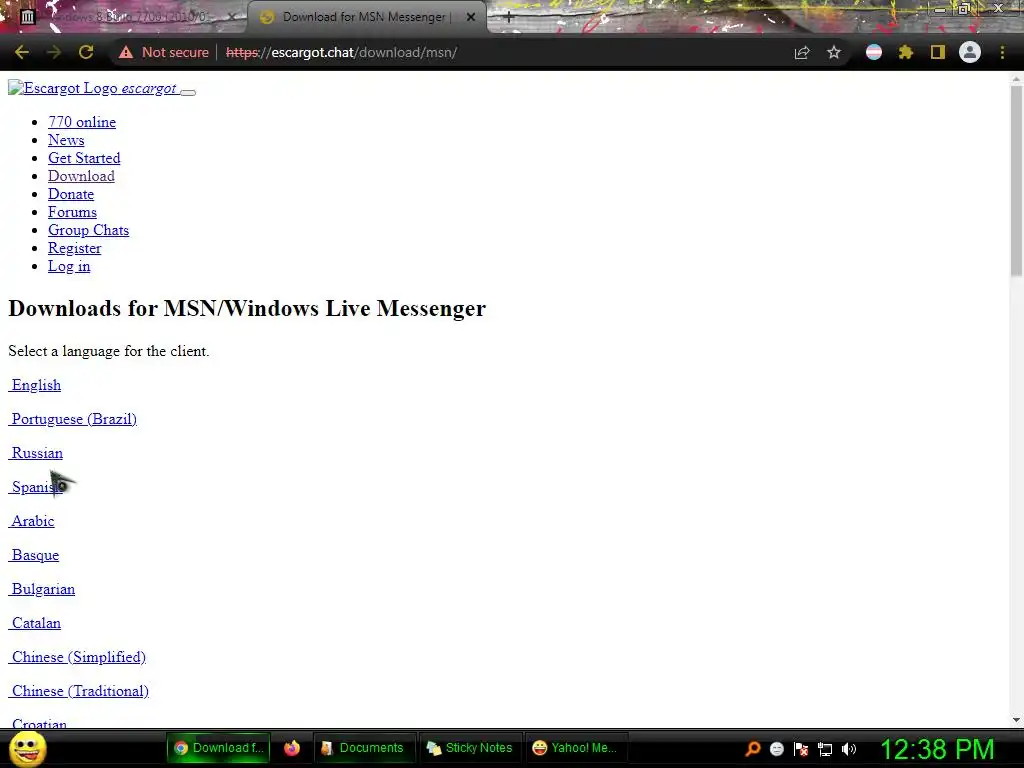
Task: Select the Catalan language link
Action: coord(35,623)
